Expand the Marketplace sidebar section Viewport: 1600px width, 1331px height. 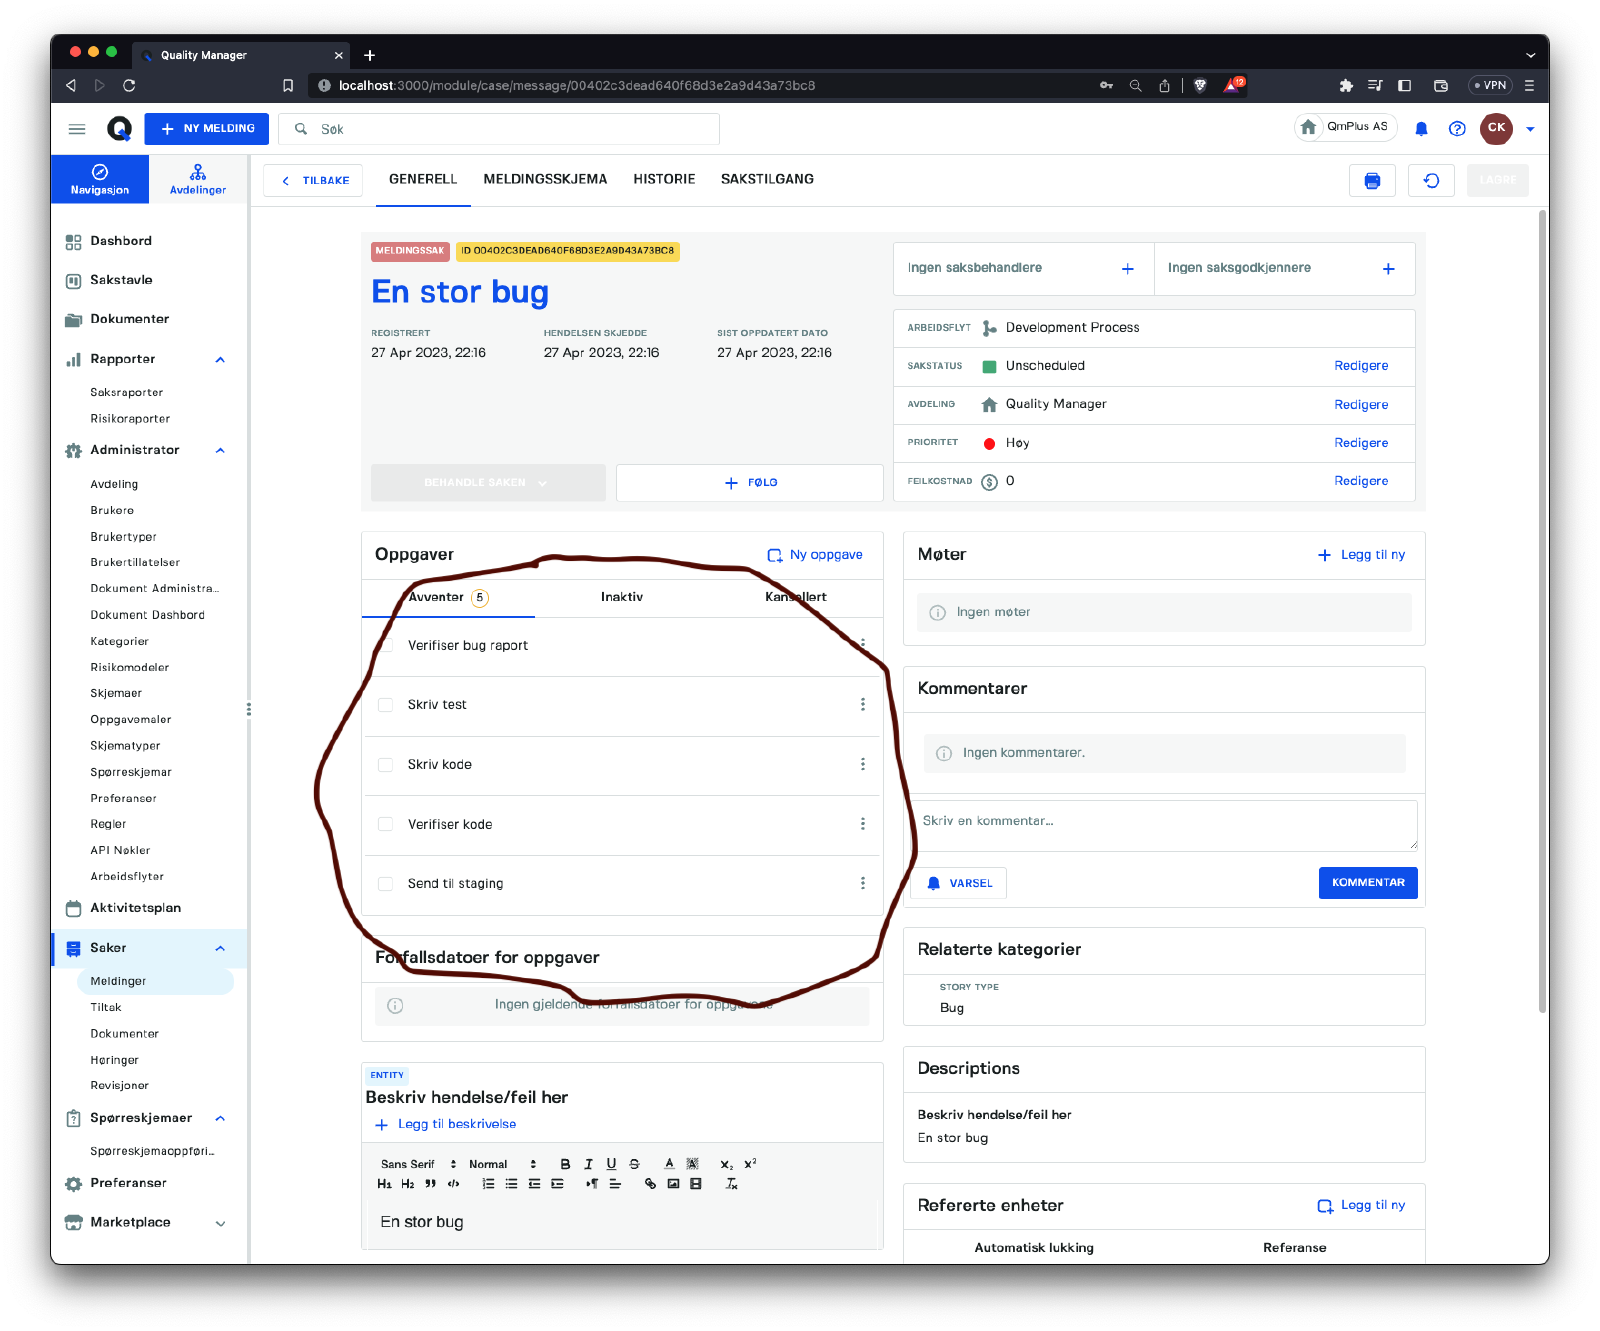(x=220, y=1223)
